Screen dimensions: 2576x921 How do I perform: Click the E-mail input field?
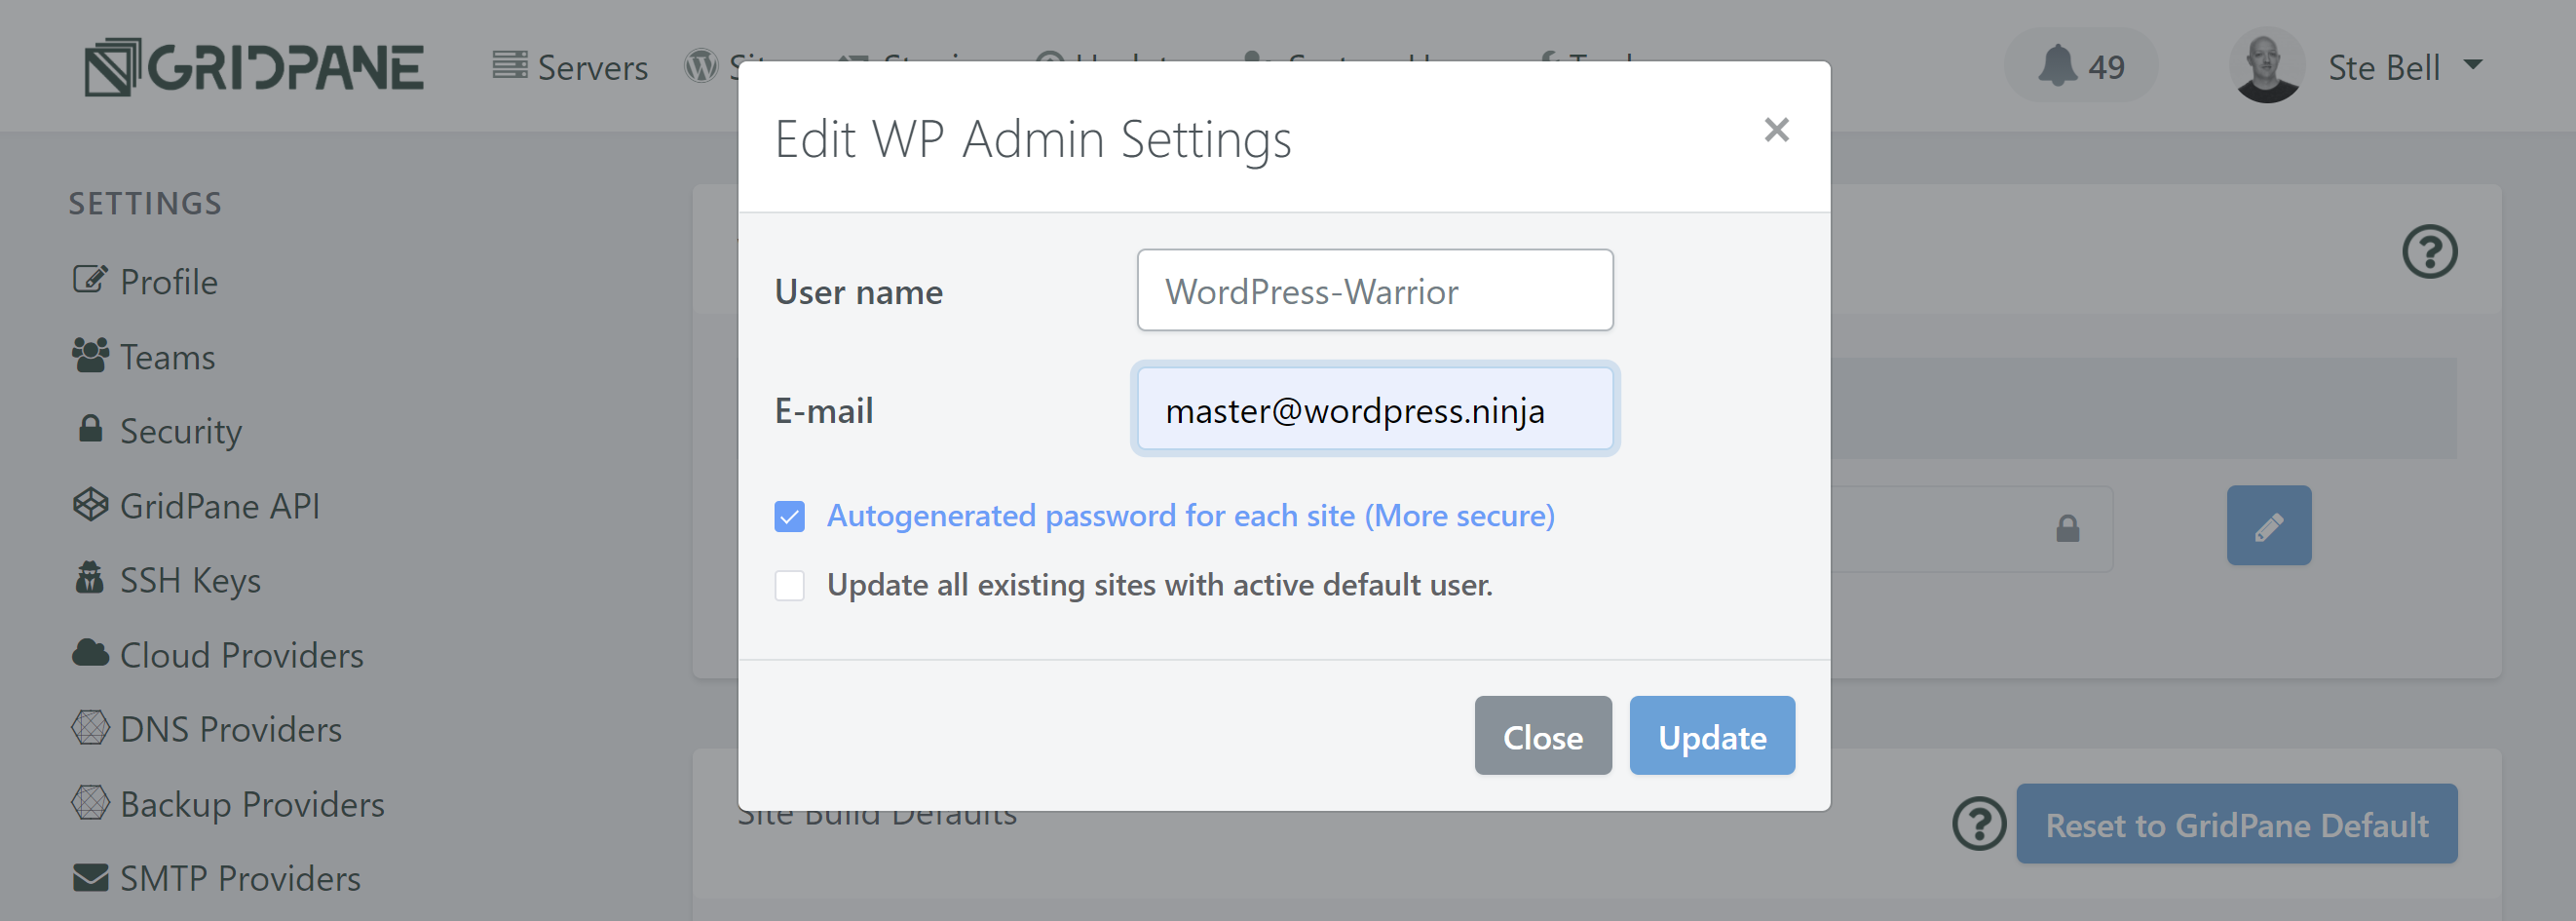(1375, 410)
